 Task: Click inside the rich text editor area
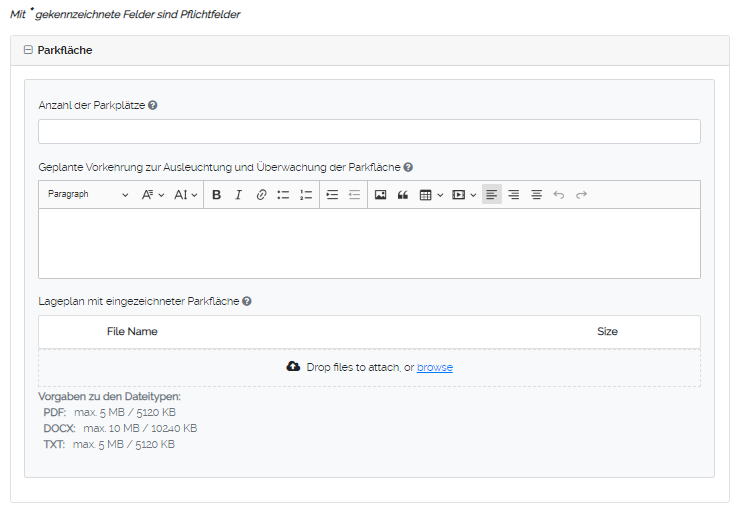click(369, 243)
